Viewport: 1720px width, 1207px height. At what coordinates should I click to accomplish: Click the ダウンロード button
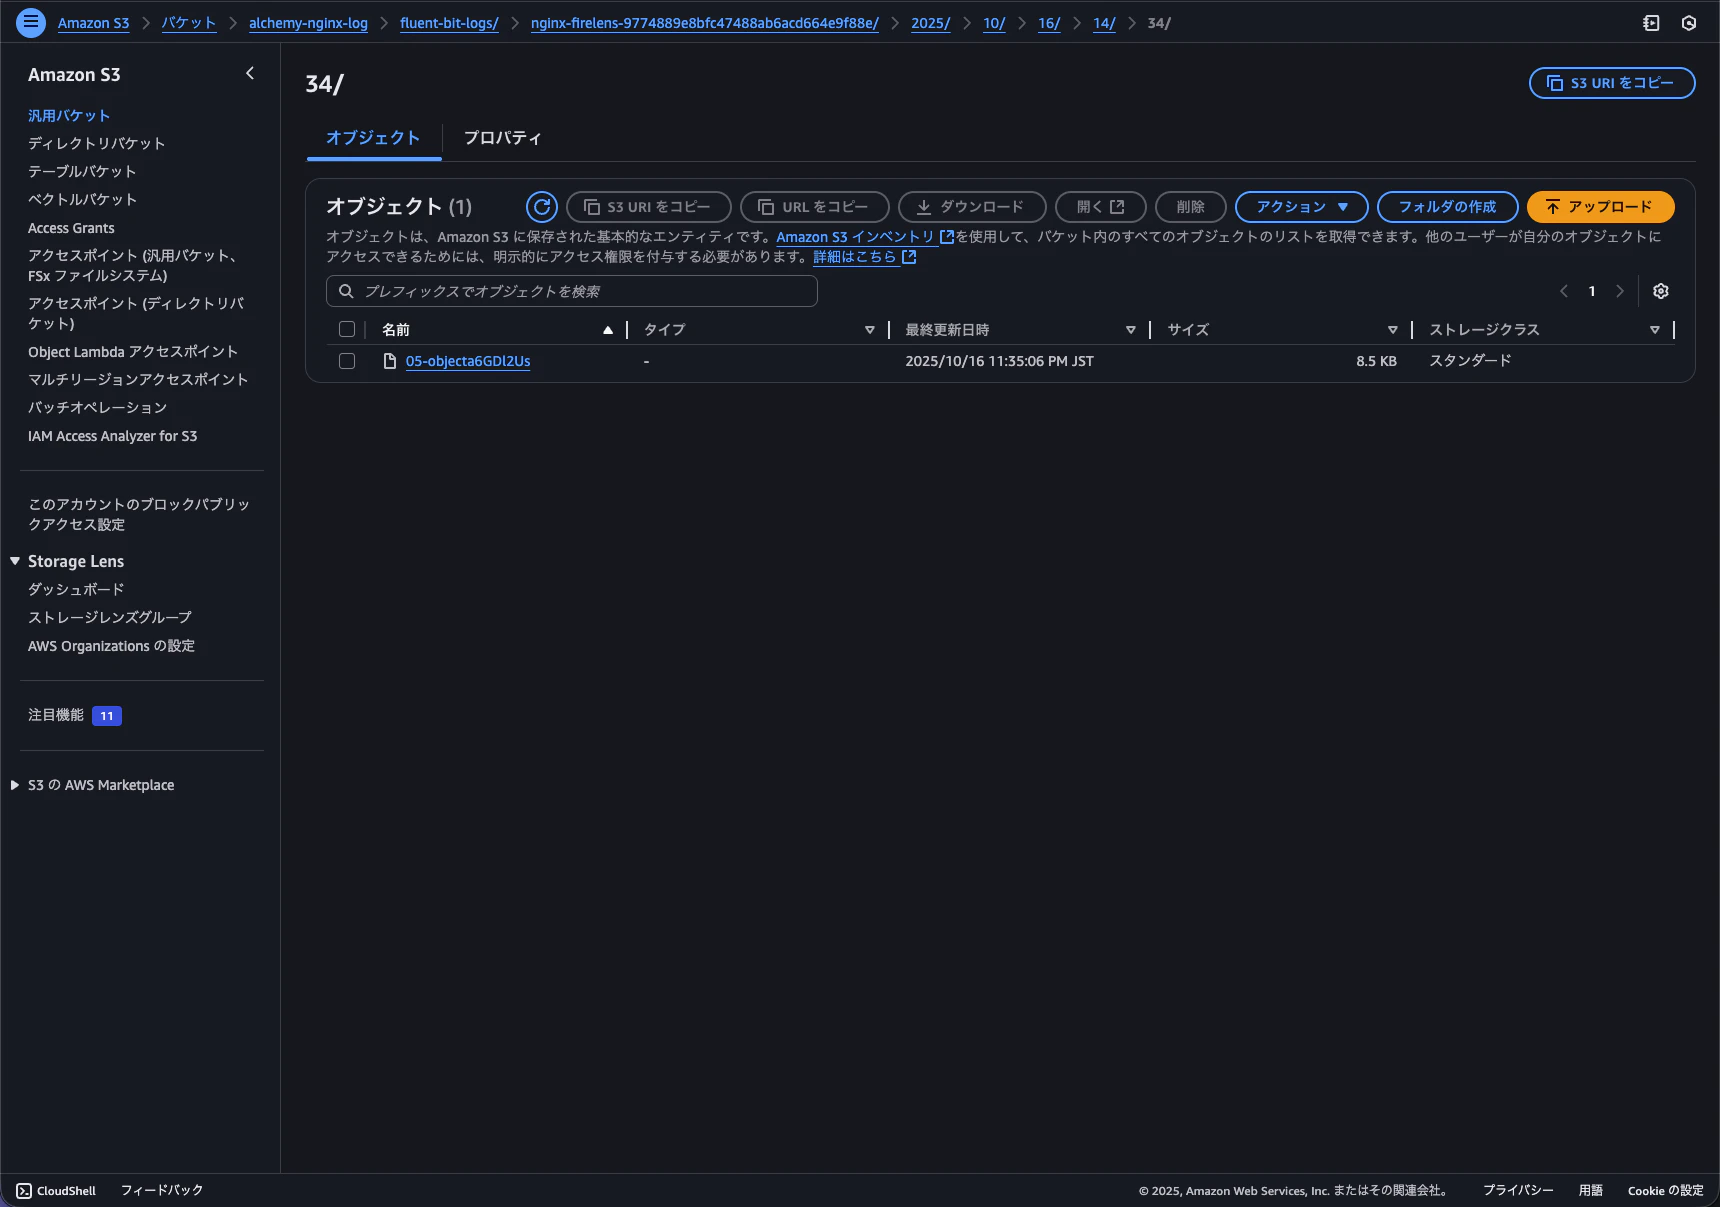pos(972,207)
